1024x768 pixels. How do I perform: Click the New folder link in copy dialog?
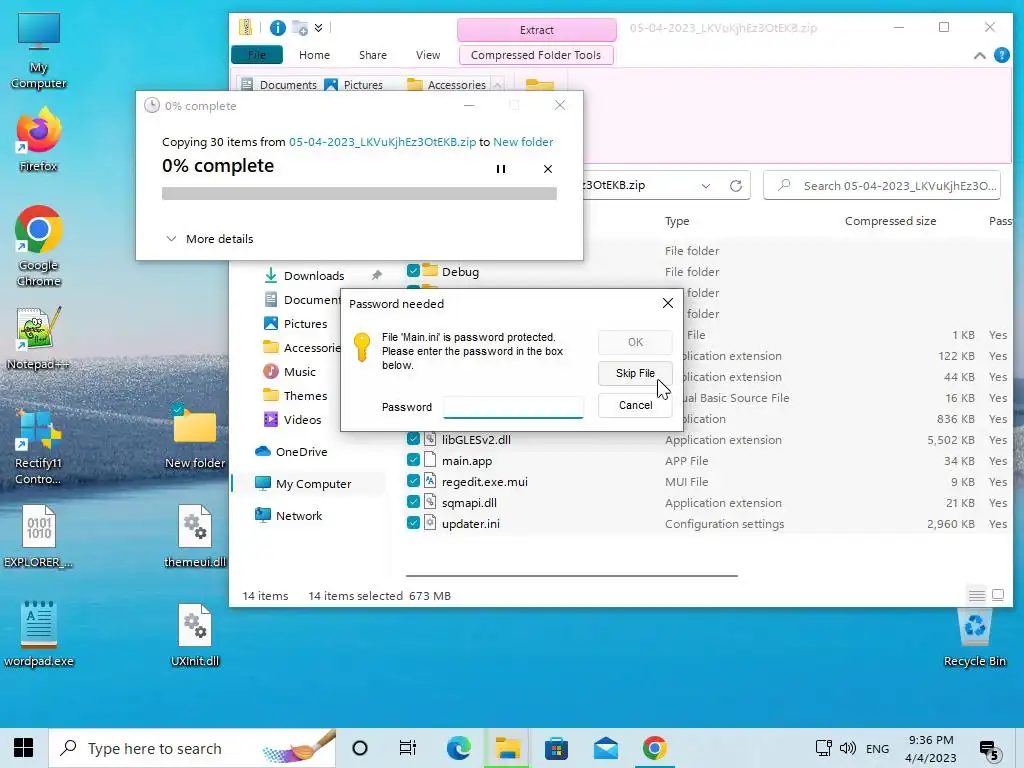coord(522,142)
